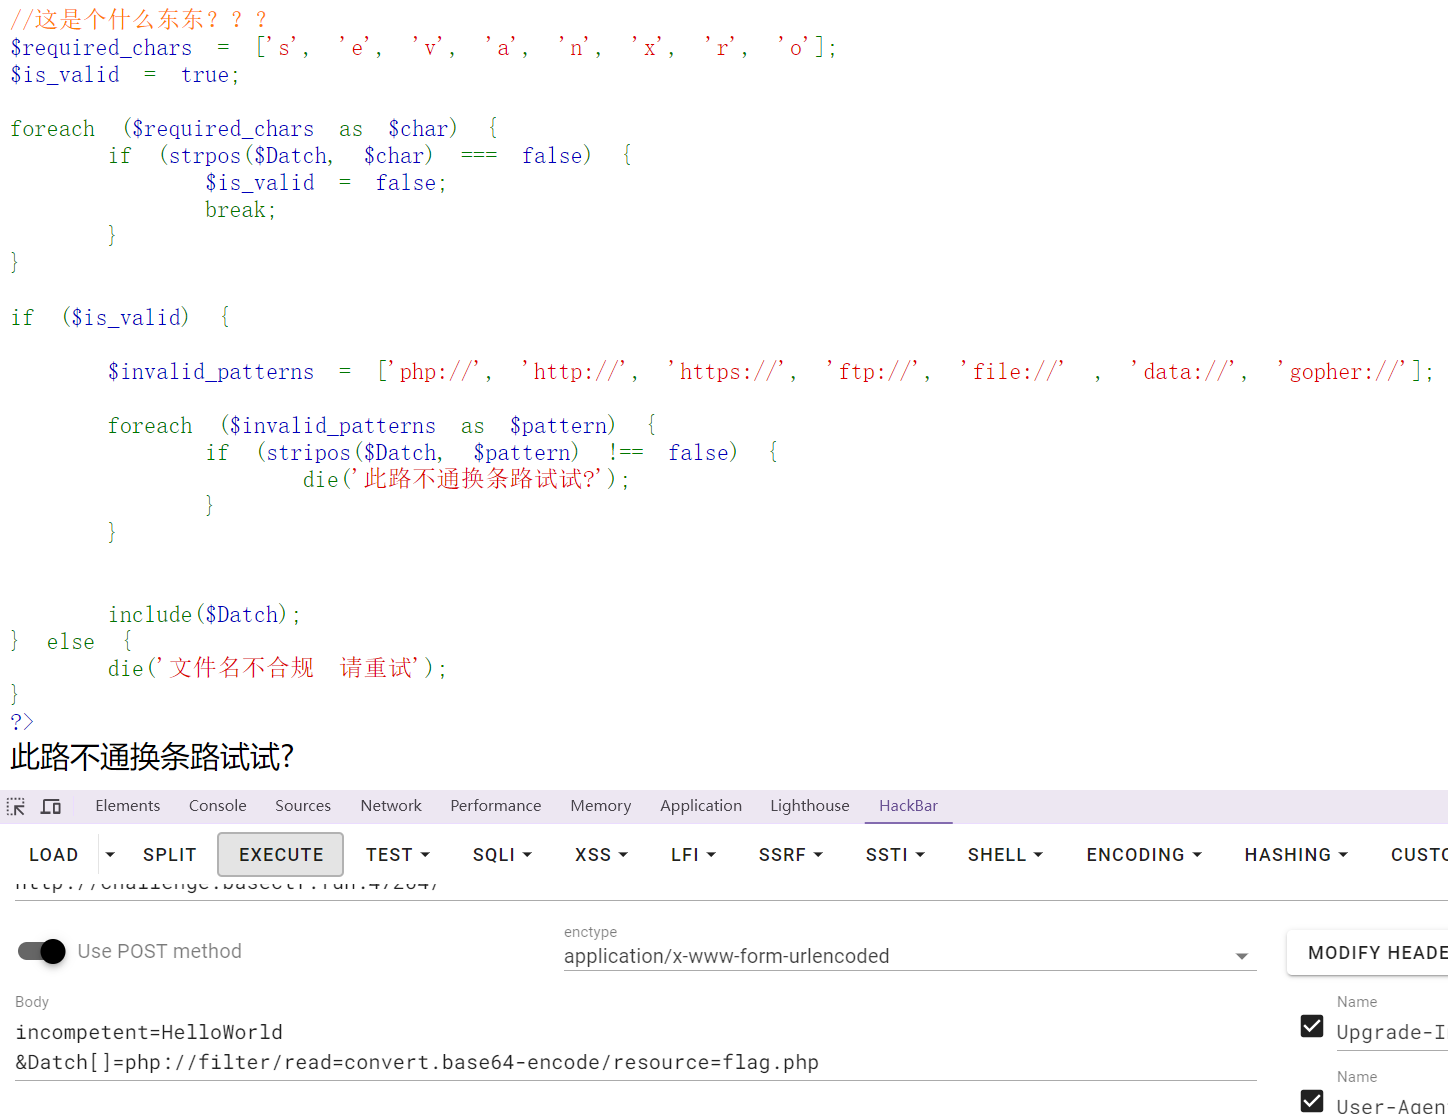Select the inspect element picker icon
This screenshot has width=1448, height=1114.
[16, 806]
